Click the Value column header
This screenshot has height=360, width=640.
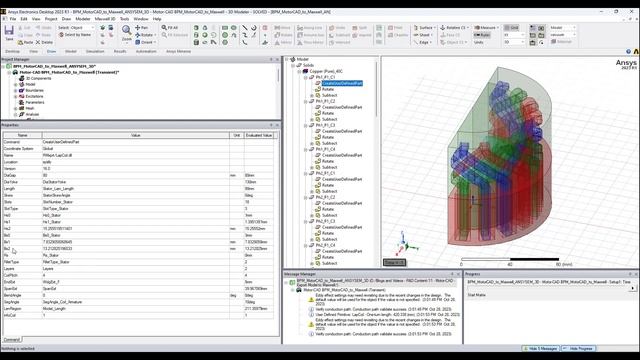pyautogui.click(x=136, y=135)
